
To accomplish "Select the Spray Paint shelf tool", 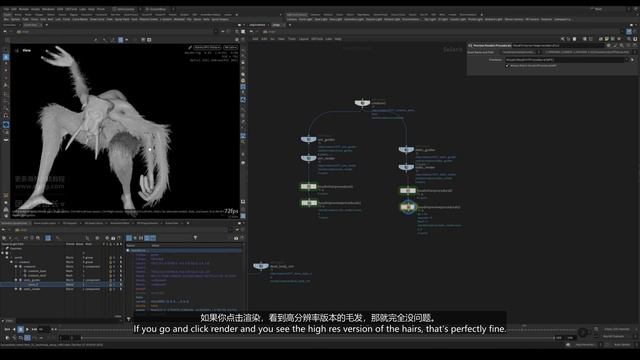I will click(x=122, y=19).
